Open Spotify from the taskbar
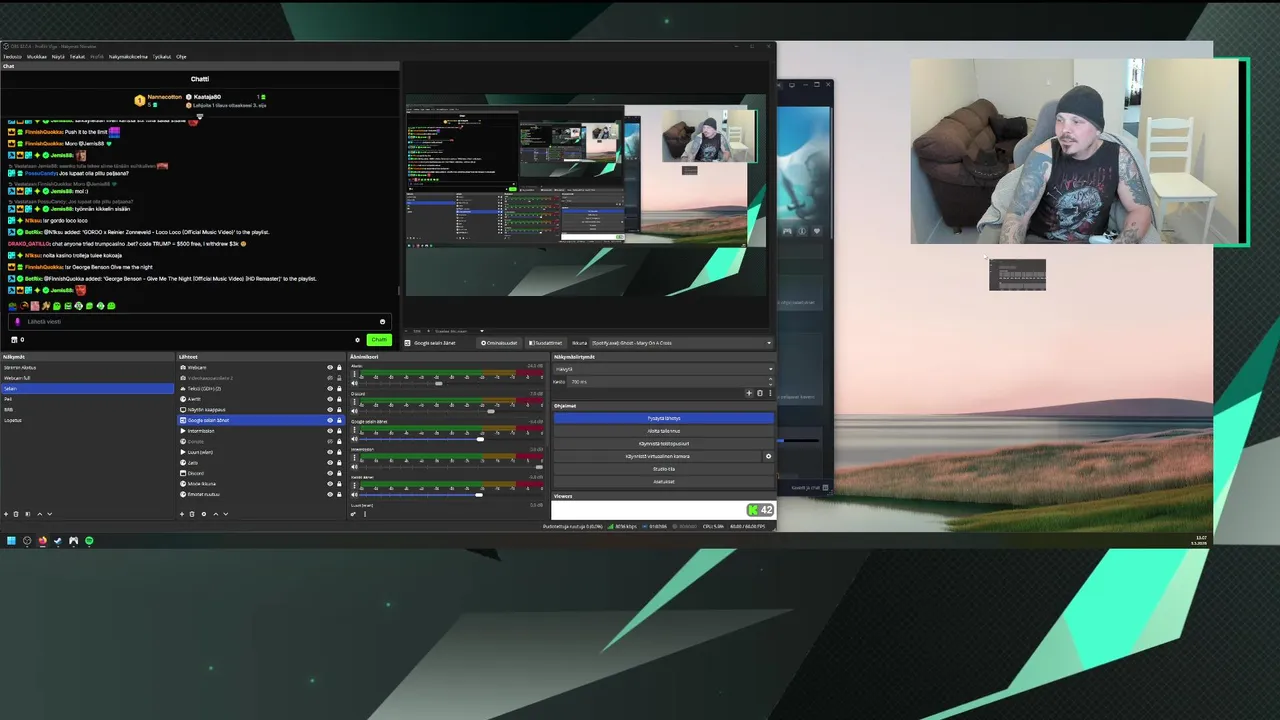Screen dimensions: 1280x720 tap(89, 540)
